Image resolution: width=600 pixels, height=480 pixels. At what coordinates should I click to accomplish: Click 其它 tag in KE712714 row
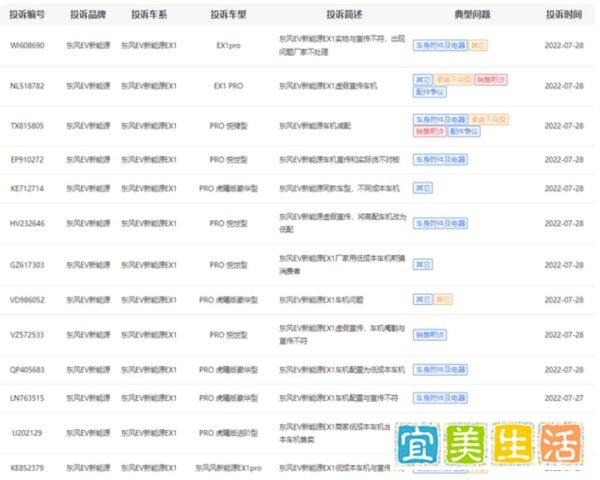pyautogui.click(x=423, y=188)
